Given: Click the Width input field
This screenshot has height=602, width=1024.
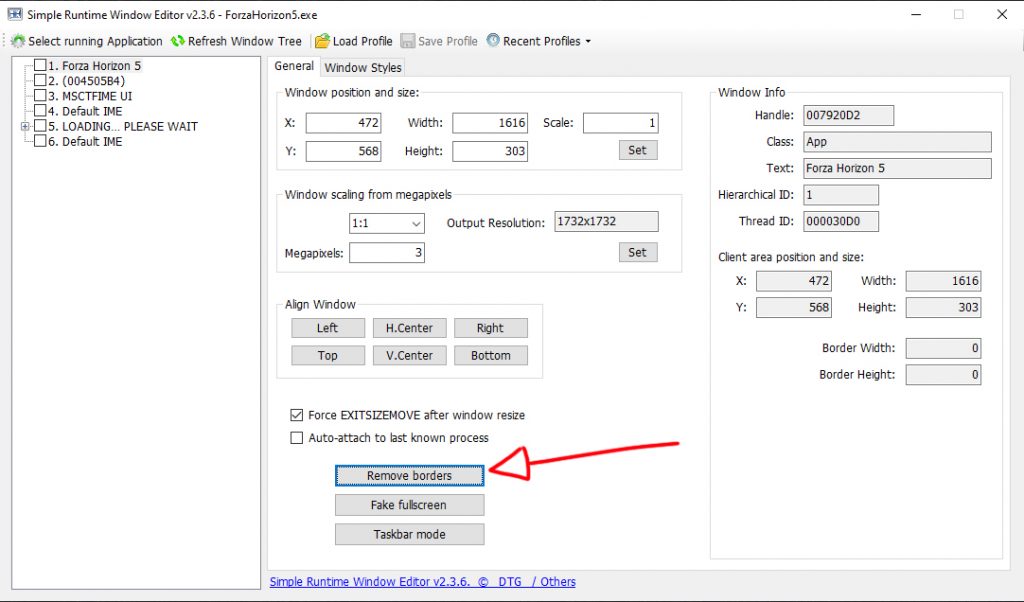Looking at the screenshot, I should pos(489,123).
